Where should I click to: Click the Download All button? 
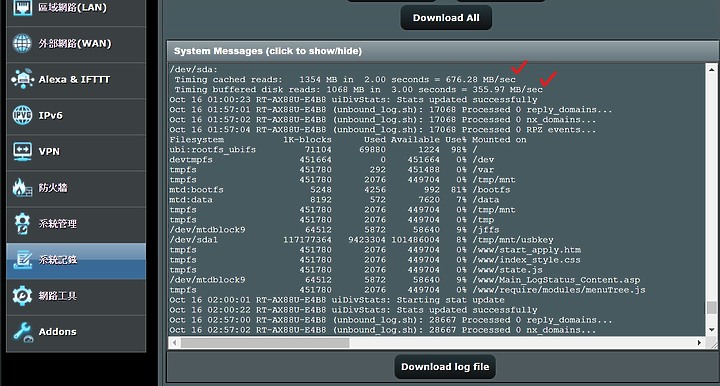(x=446, y=18)
